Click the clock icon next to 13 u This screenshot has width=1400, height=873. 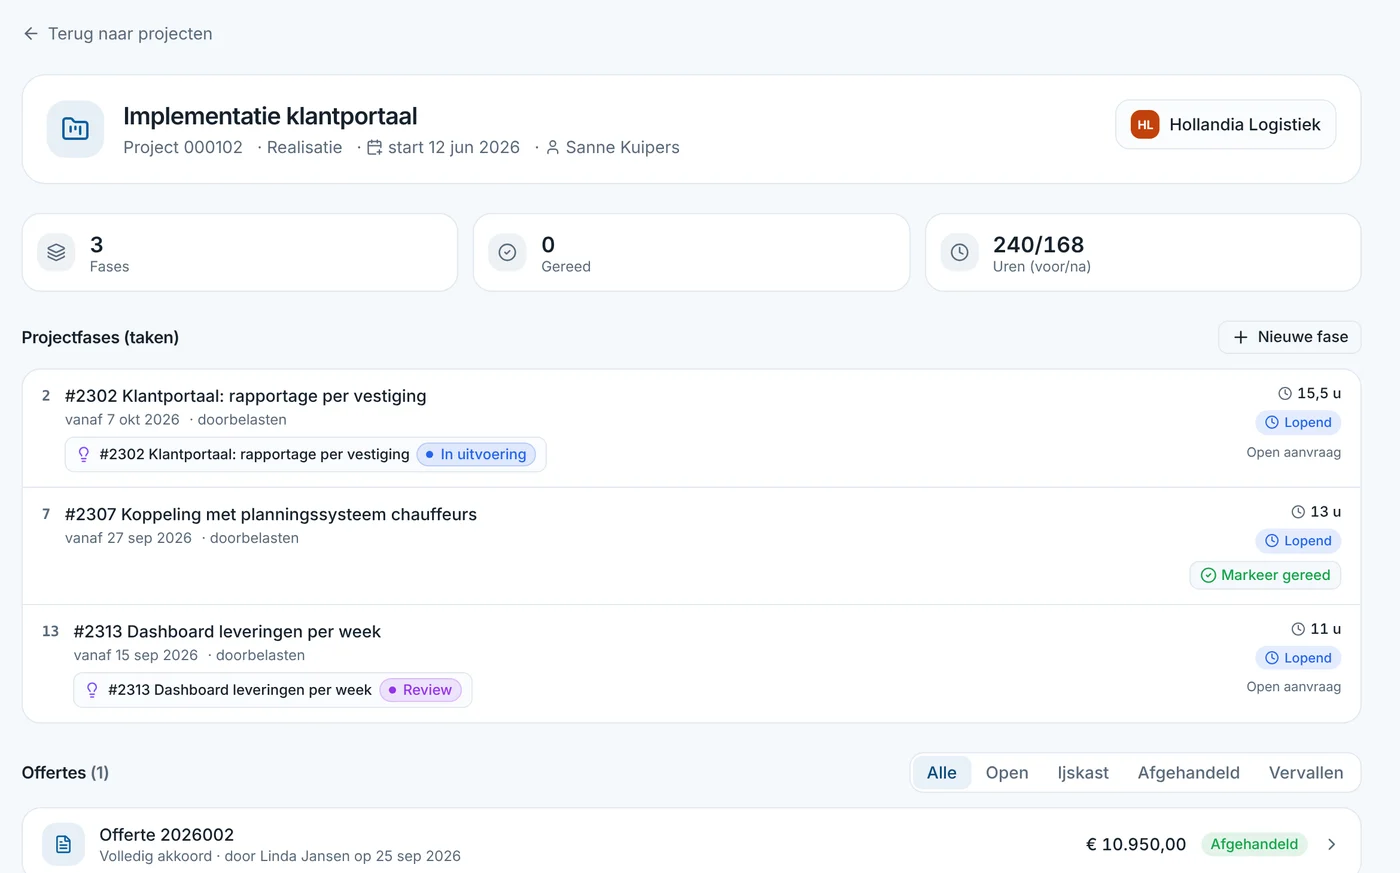coord(1298,512)
